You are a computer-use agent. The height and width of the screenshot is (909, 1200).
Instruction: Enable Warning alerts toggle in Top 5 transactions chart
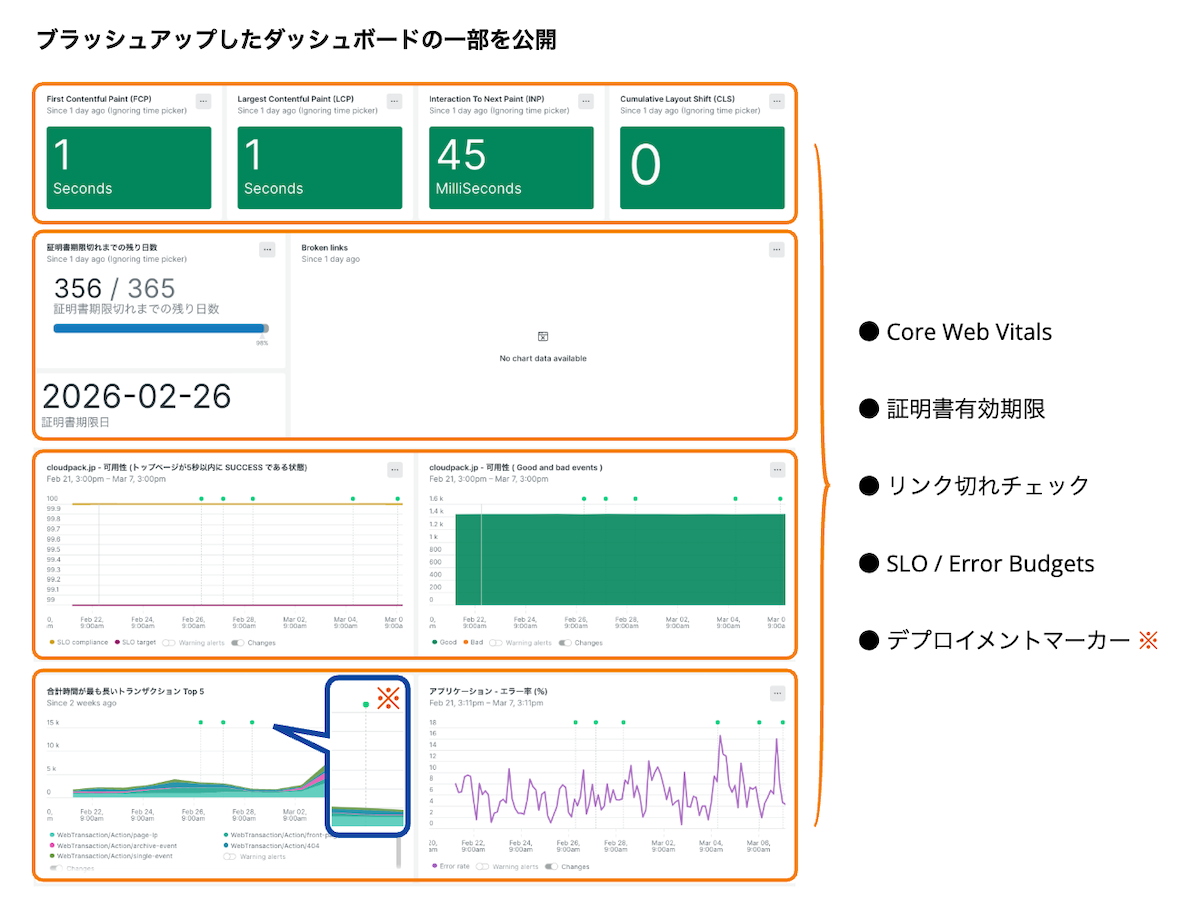pyautogui.click(x=230, y=856)
